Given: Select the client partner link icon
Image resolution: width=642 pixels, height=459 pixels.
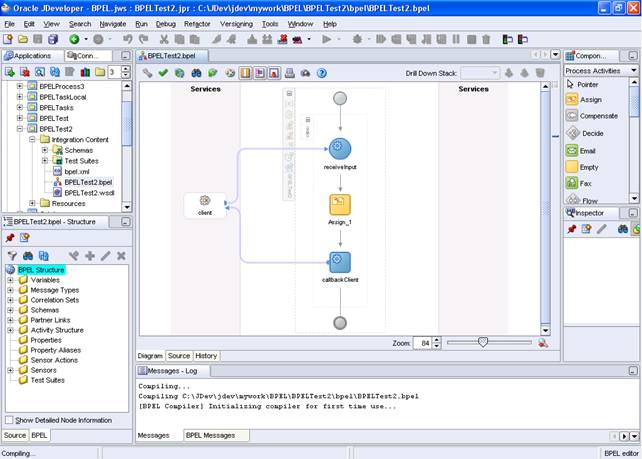Looking at the screenshot, I should coord(205,201).
